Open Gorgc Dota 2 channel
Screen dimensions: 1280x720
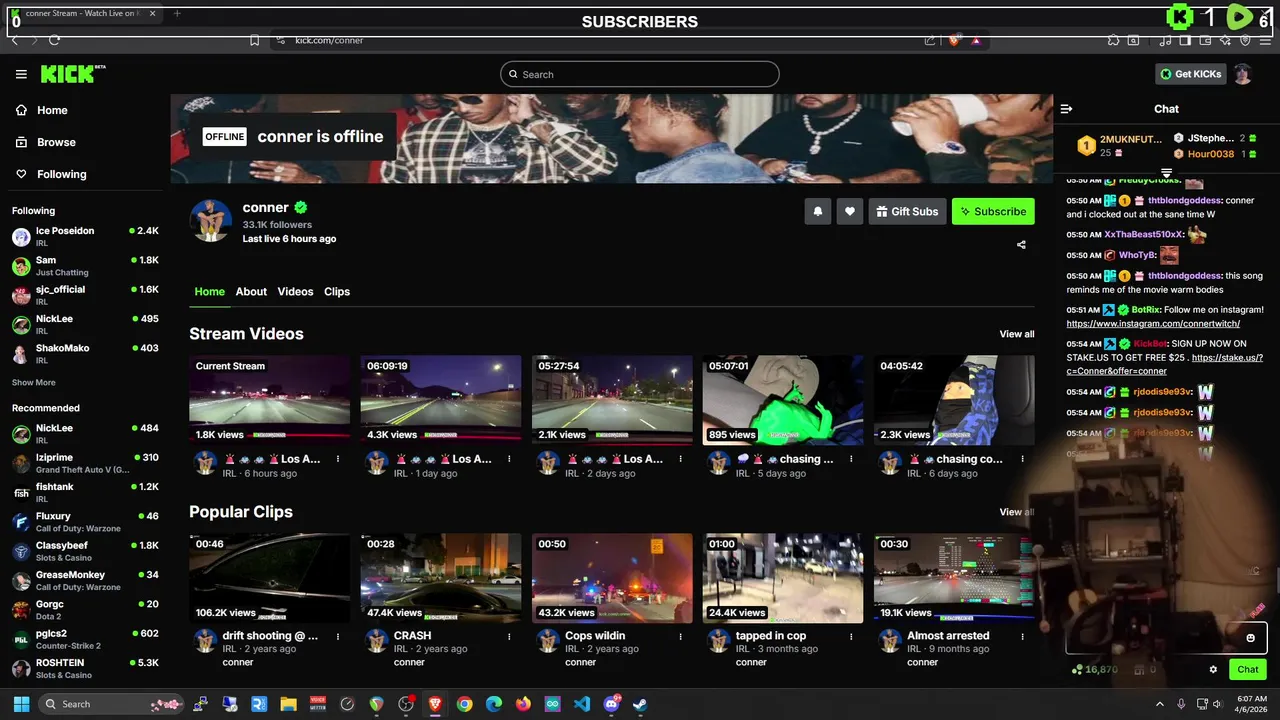pyautogui.click(x=85, y=610)
